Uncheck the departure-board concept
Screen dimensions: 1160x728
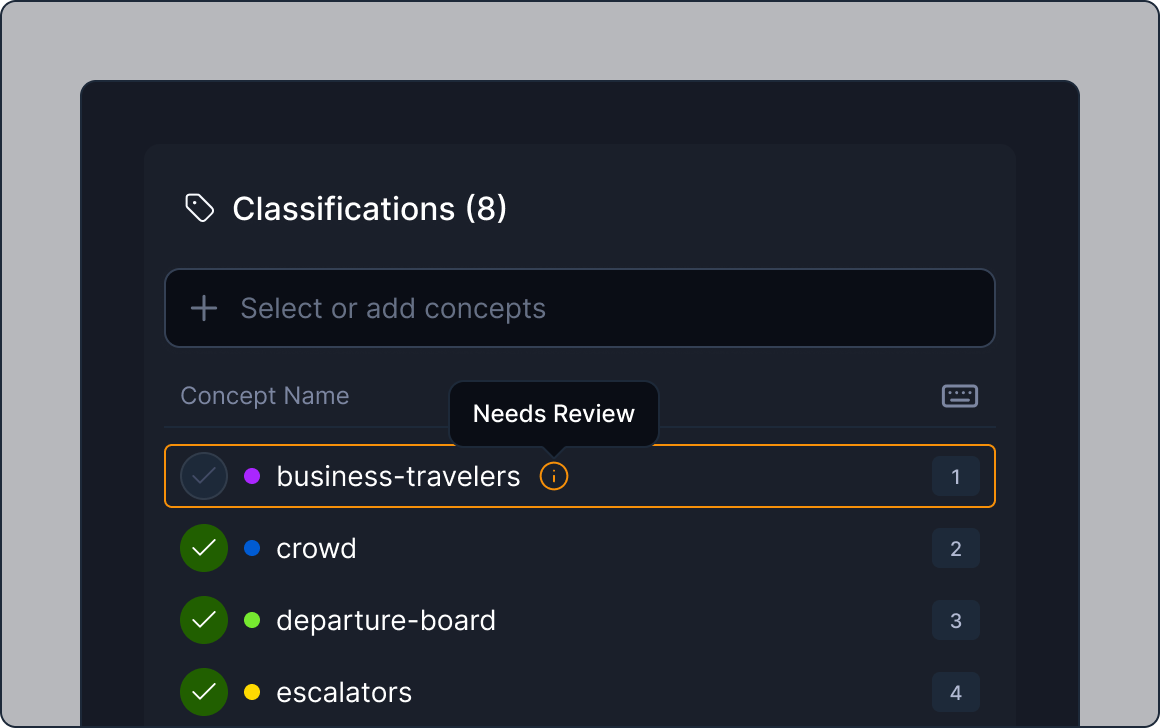pyautogui.click(x=204, y=620)
